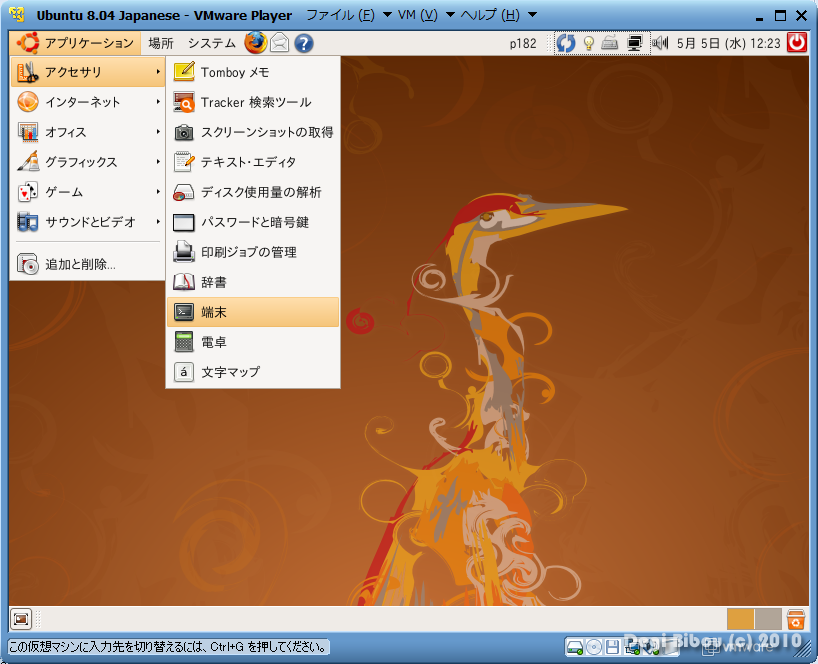Open VMware VM (V) menu
Viewport: 818px width, 664px height.
(x=417, y=15)
